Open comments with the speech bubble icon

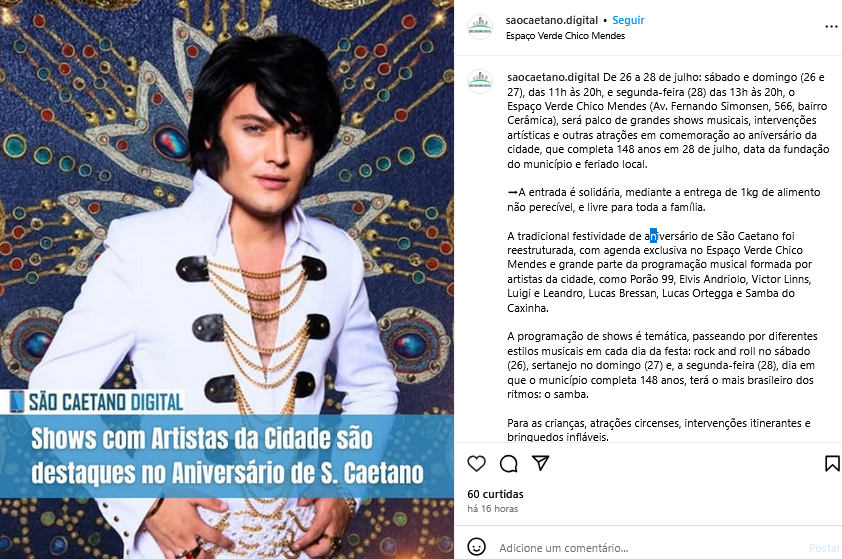[509, 463]
